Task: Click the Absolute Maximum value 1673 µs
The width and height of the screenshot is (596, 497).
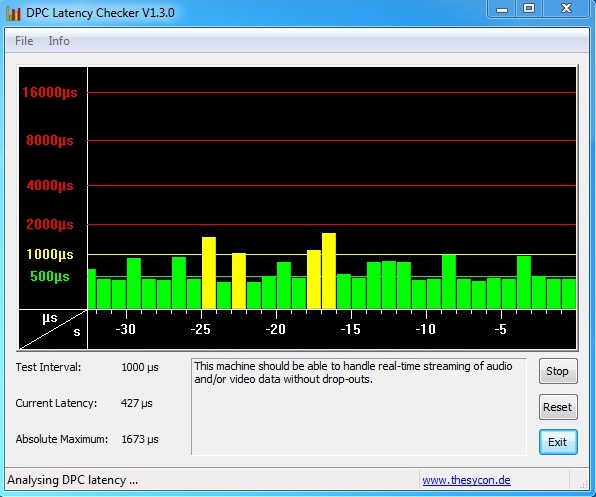Action: 140,439
